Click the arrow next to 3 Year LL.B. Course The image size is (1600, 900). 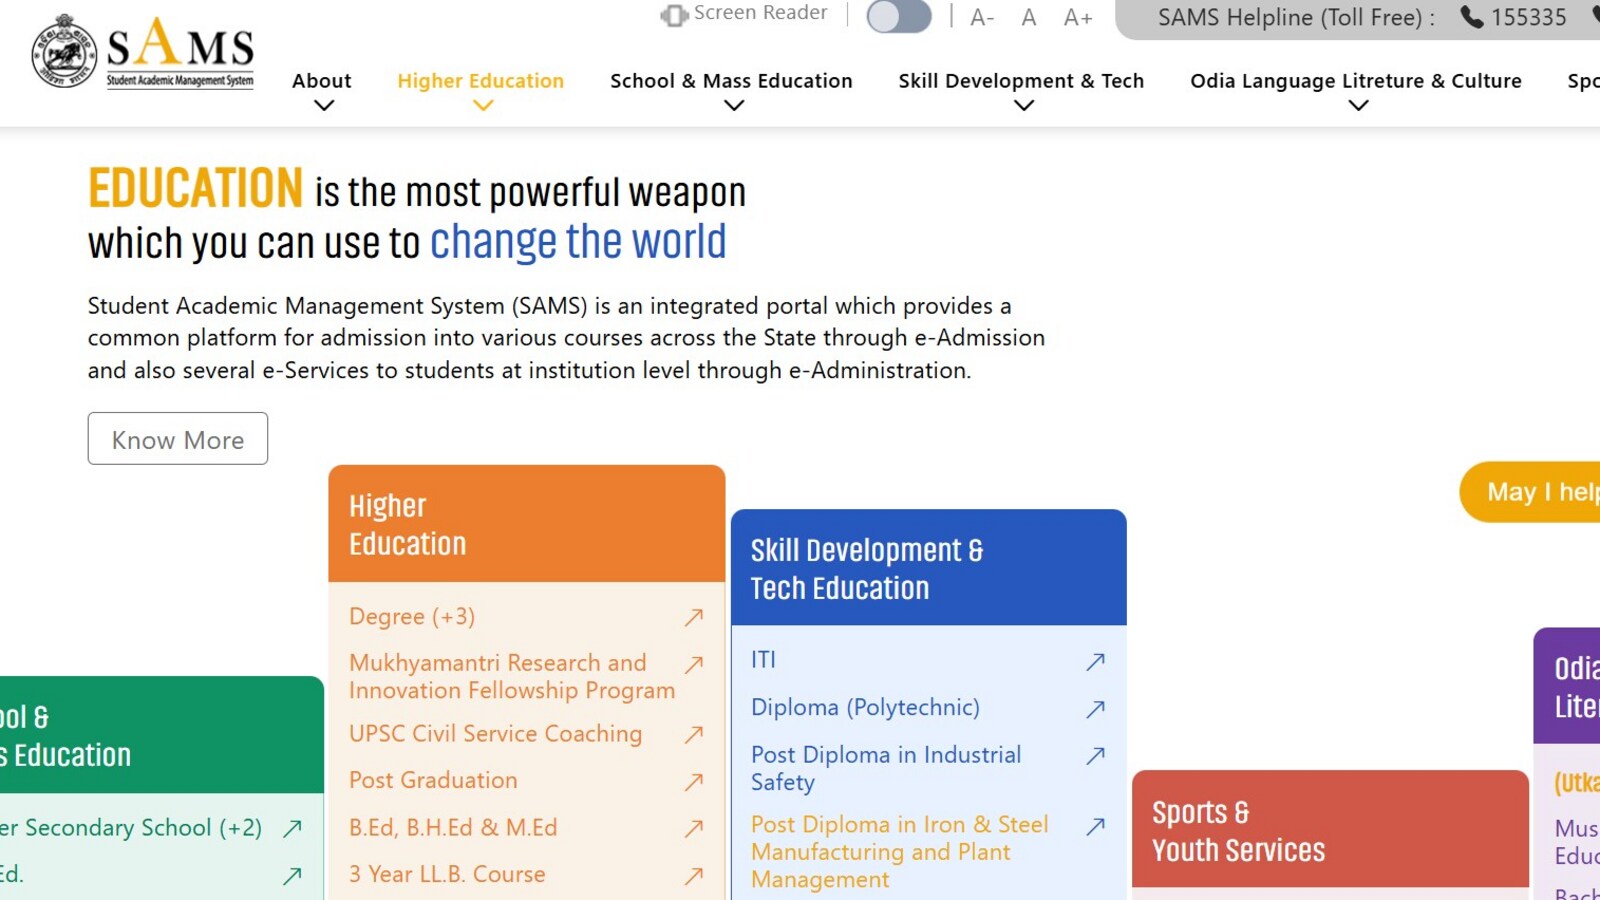coord(694,877)
